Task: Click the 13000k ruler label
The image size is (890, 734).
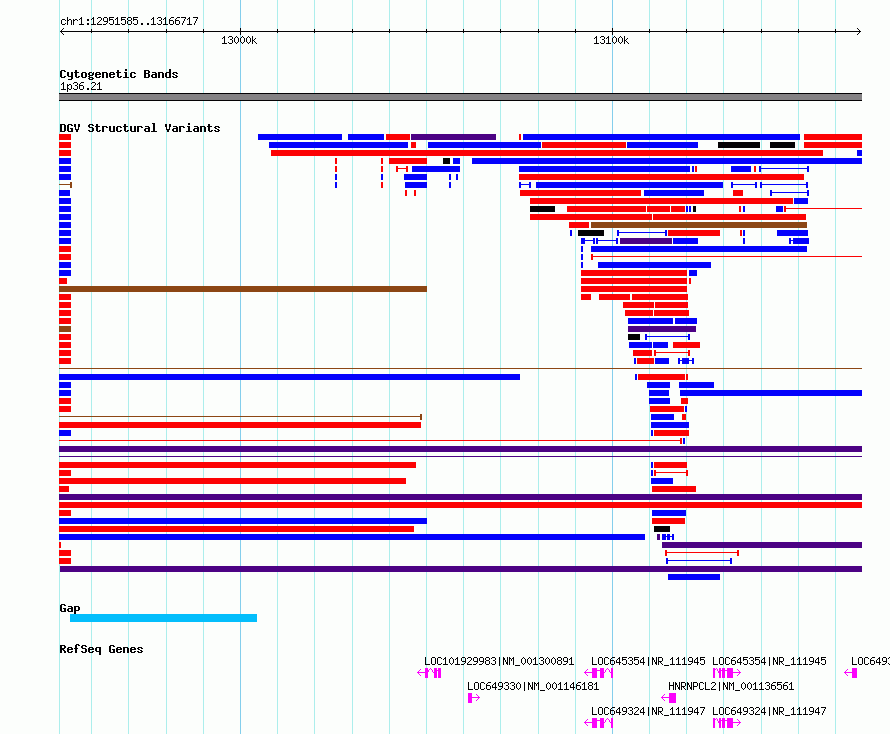Action: (239, 40)
